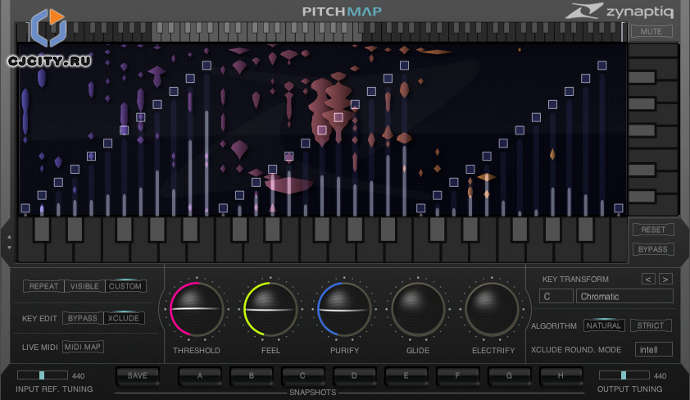Viewport: 690px width, 400px height.
Task: Click the down arrow on the left edge
Action: (9, 248)
